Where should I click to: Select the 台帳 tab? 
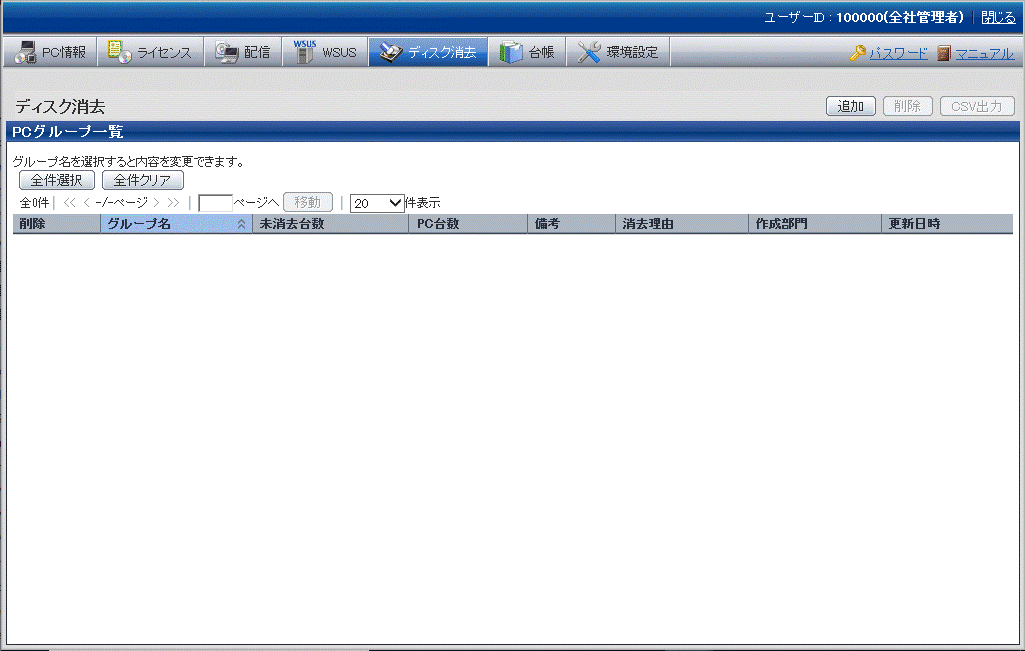click(x=527, y=52)
